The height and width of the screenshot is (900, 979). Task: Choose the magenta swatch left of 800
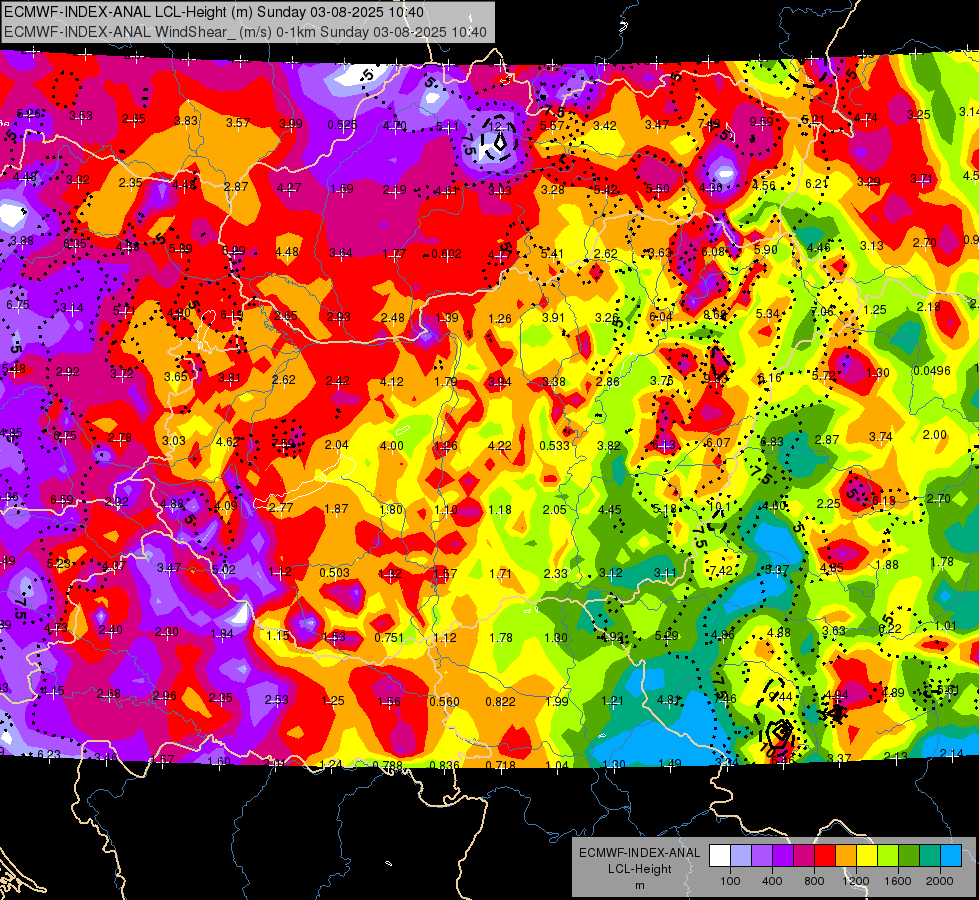point(804,855)
